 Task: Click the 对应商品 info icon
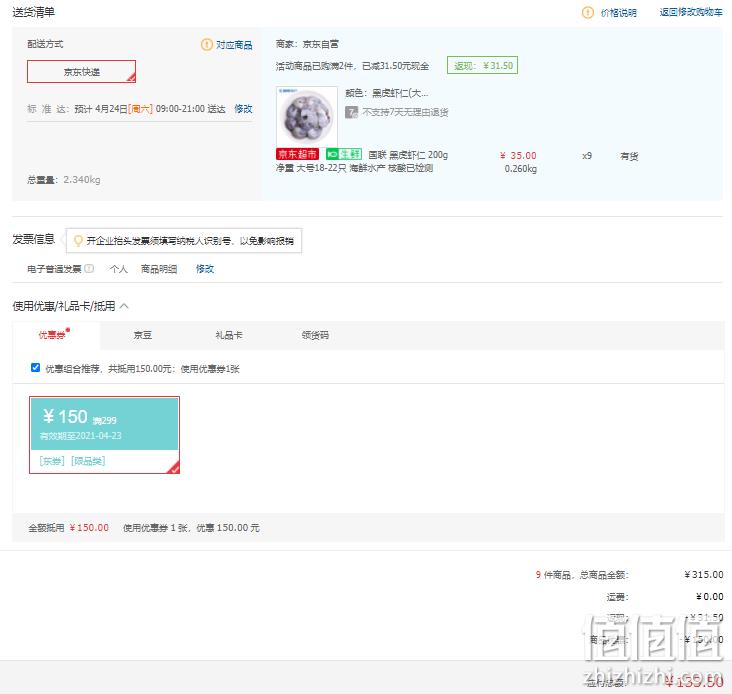pos(206,45)
